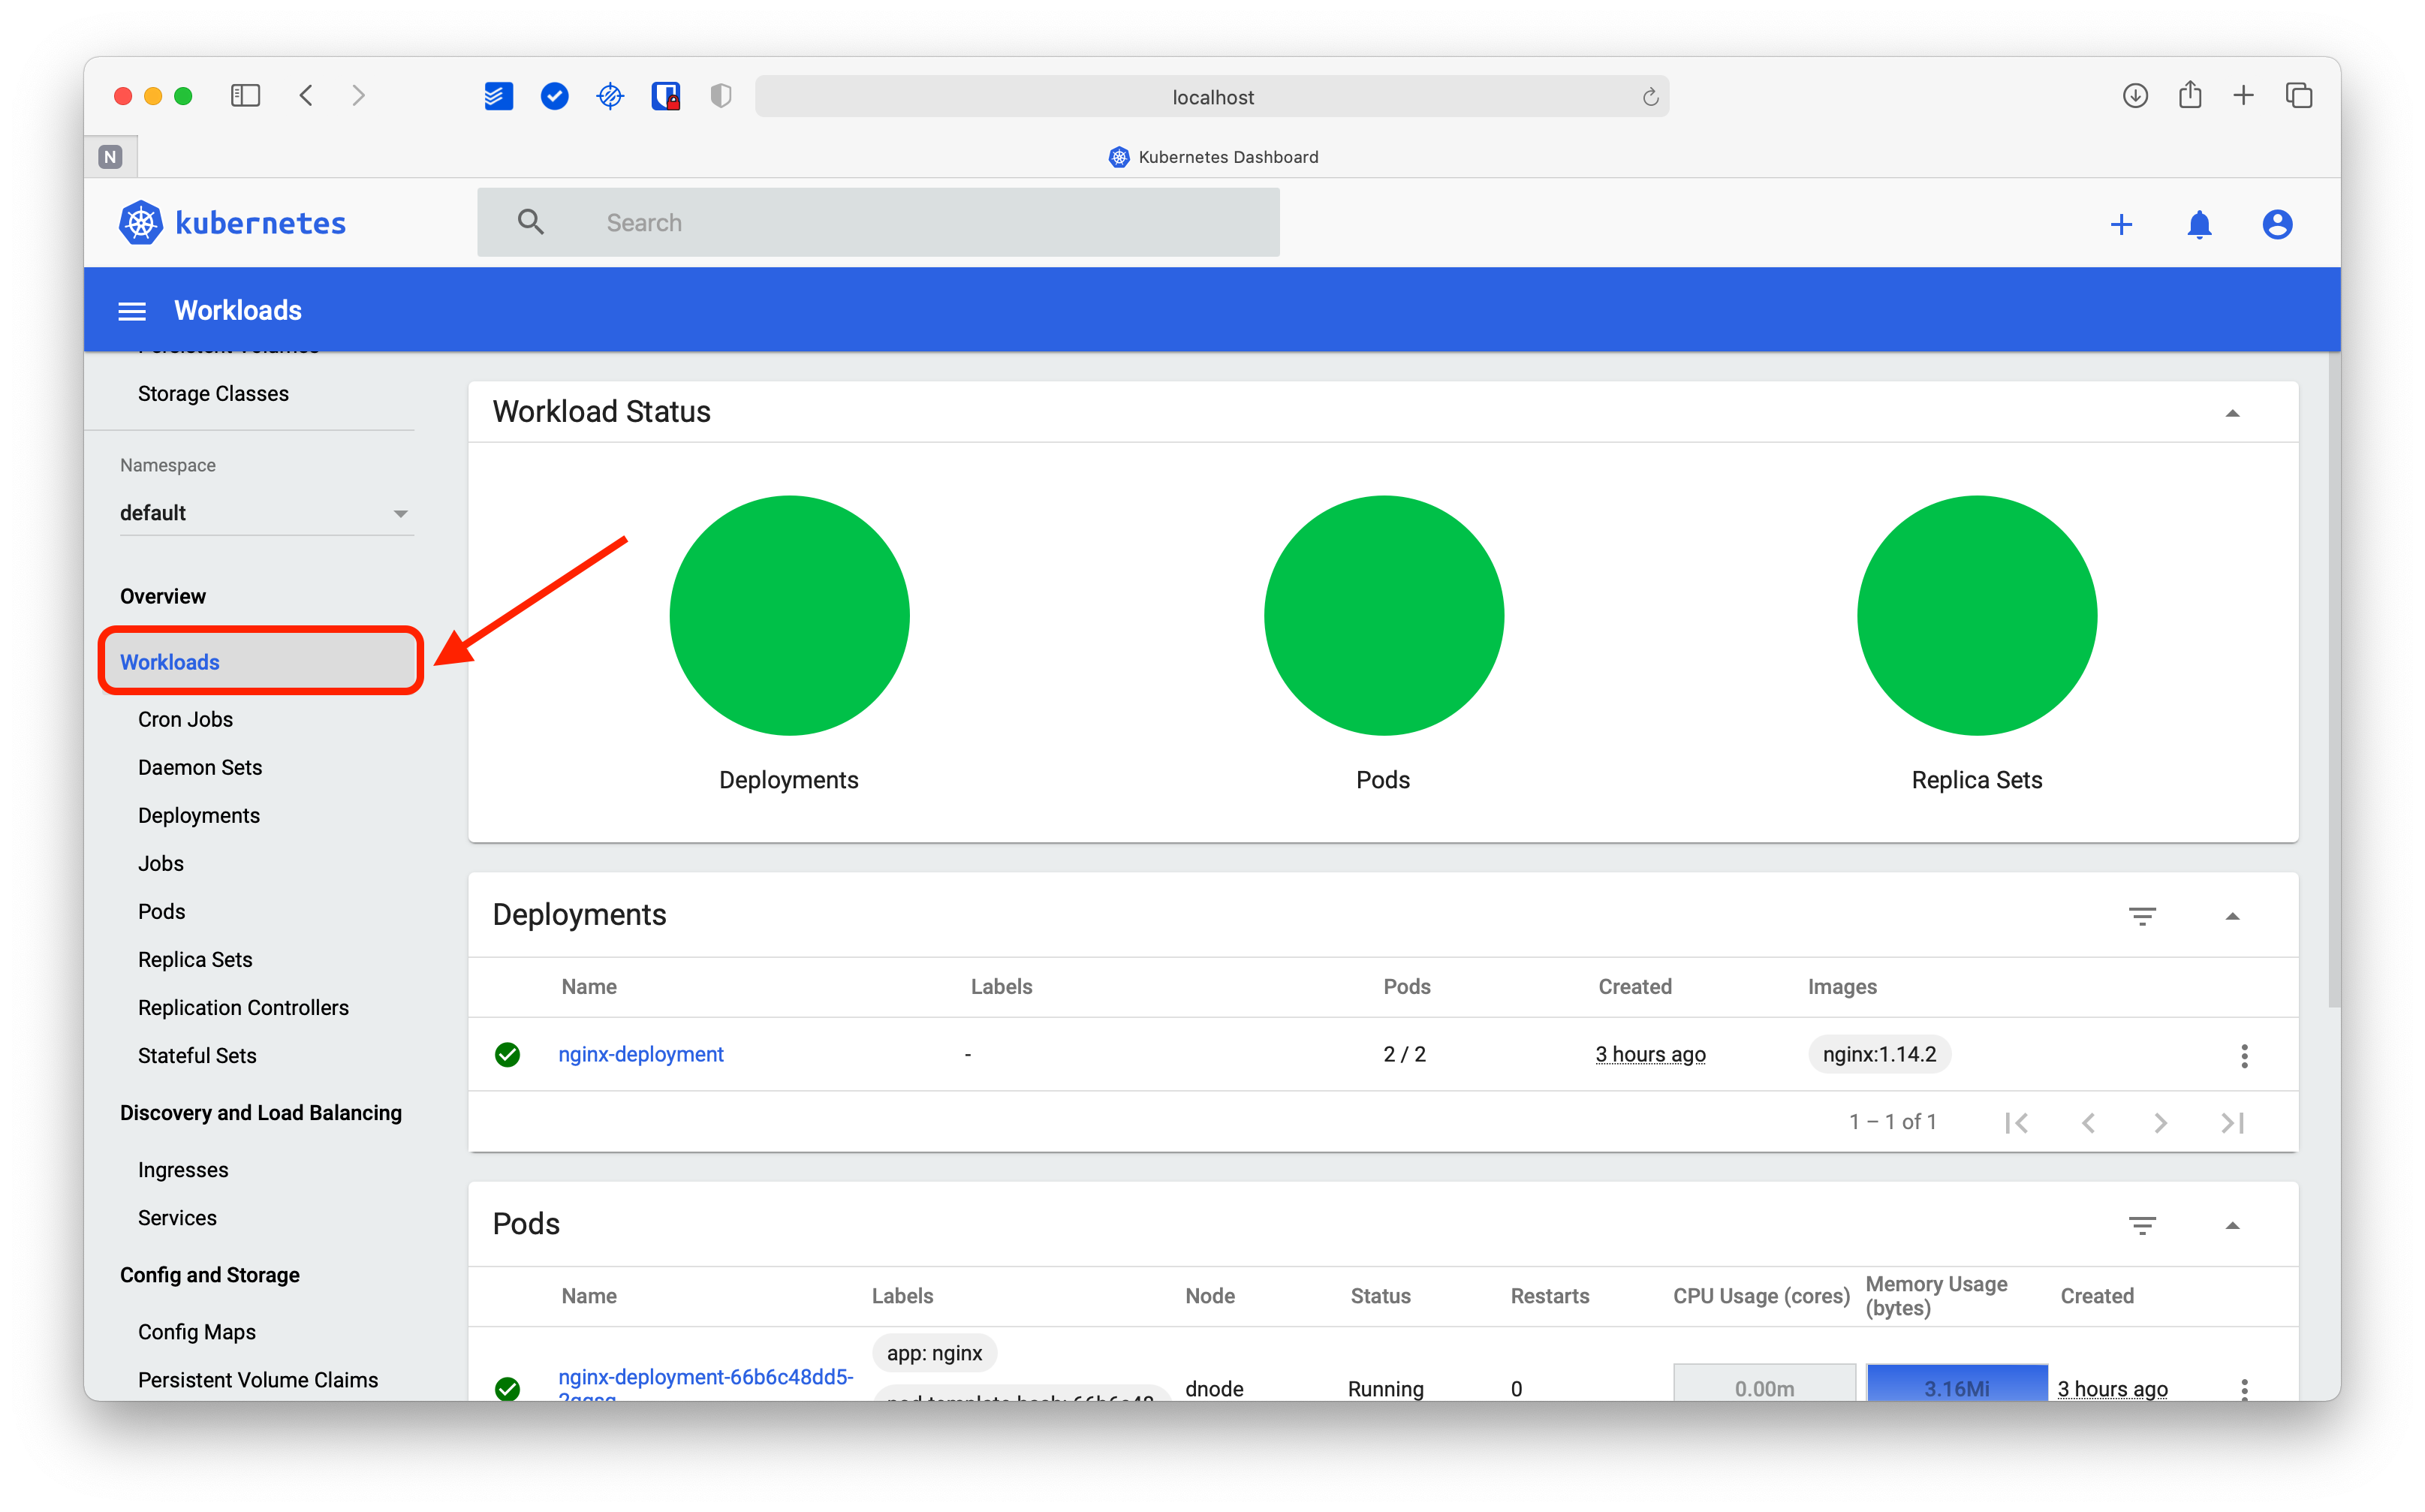This screenshot has height=1512, width=2425.
Task: Click the search magnifier icon
Action: (531, 222)
